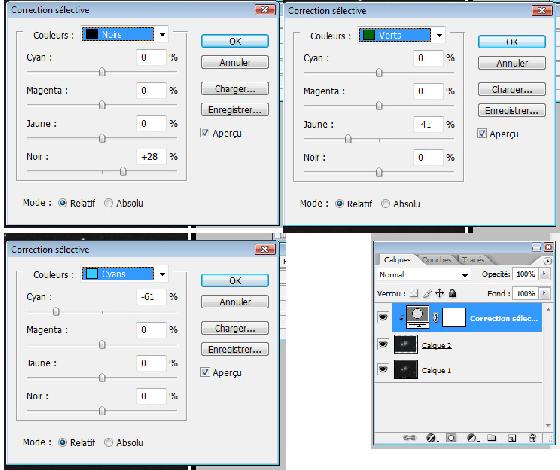Click the new group folder icon
Viewport: 560px width, 470px height.
pos(492,438)
